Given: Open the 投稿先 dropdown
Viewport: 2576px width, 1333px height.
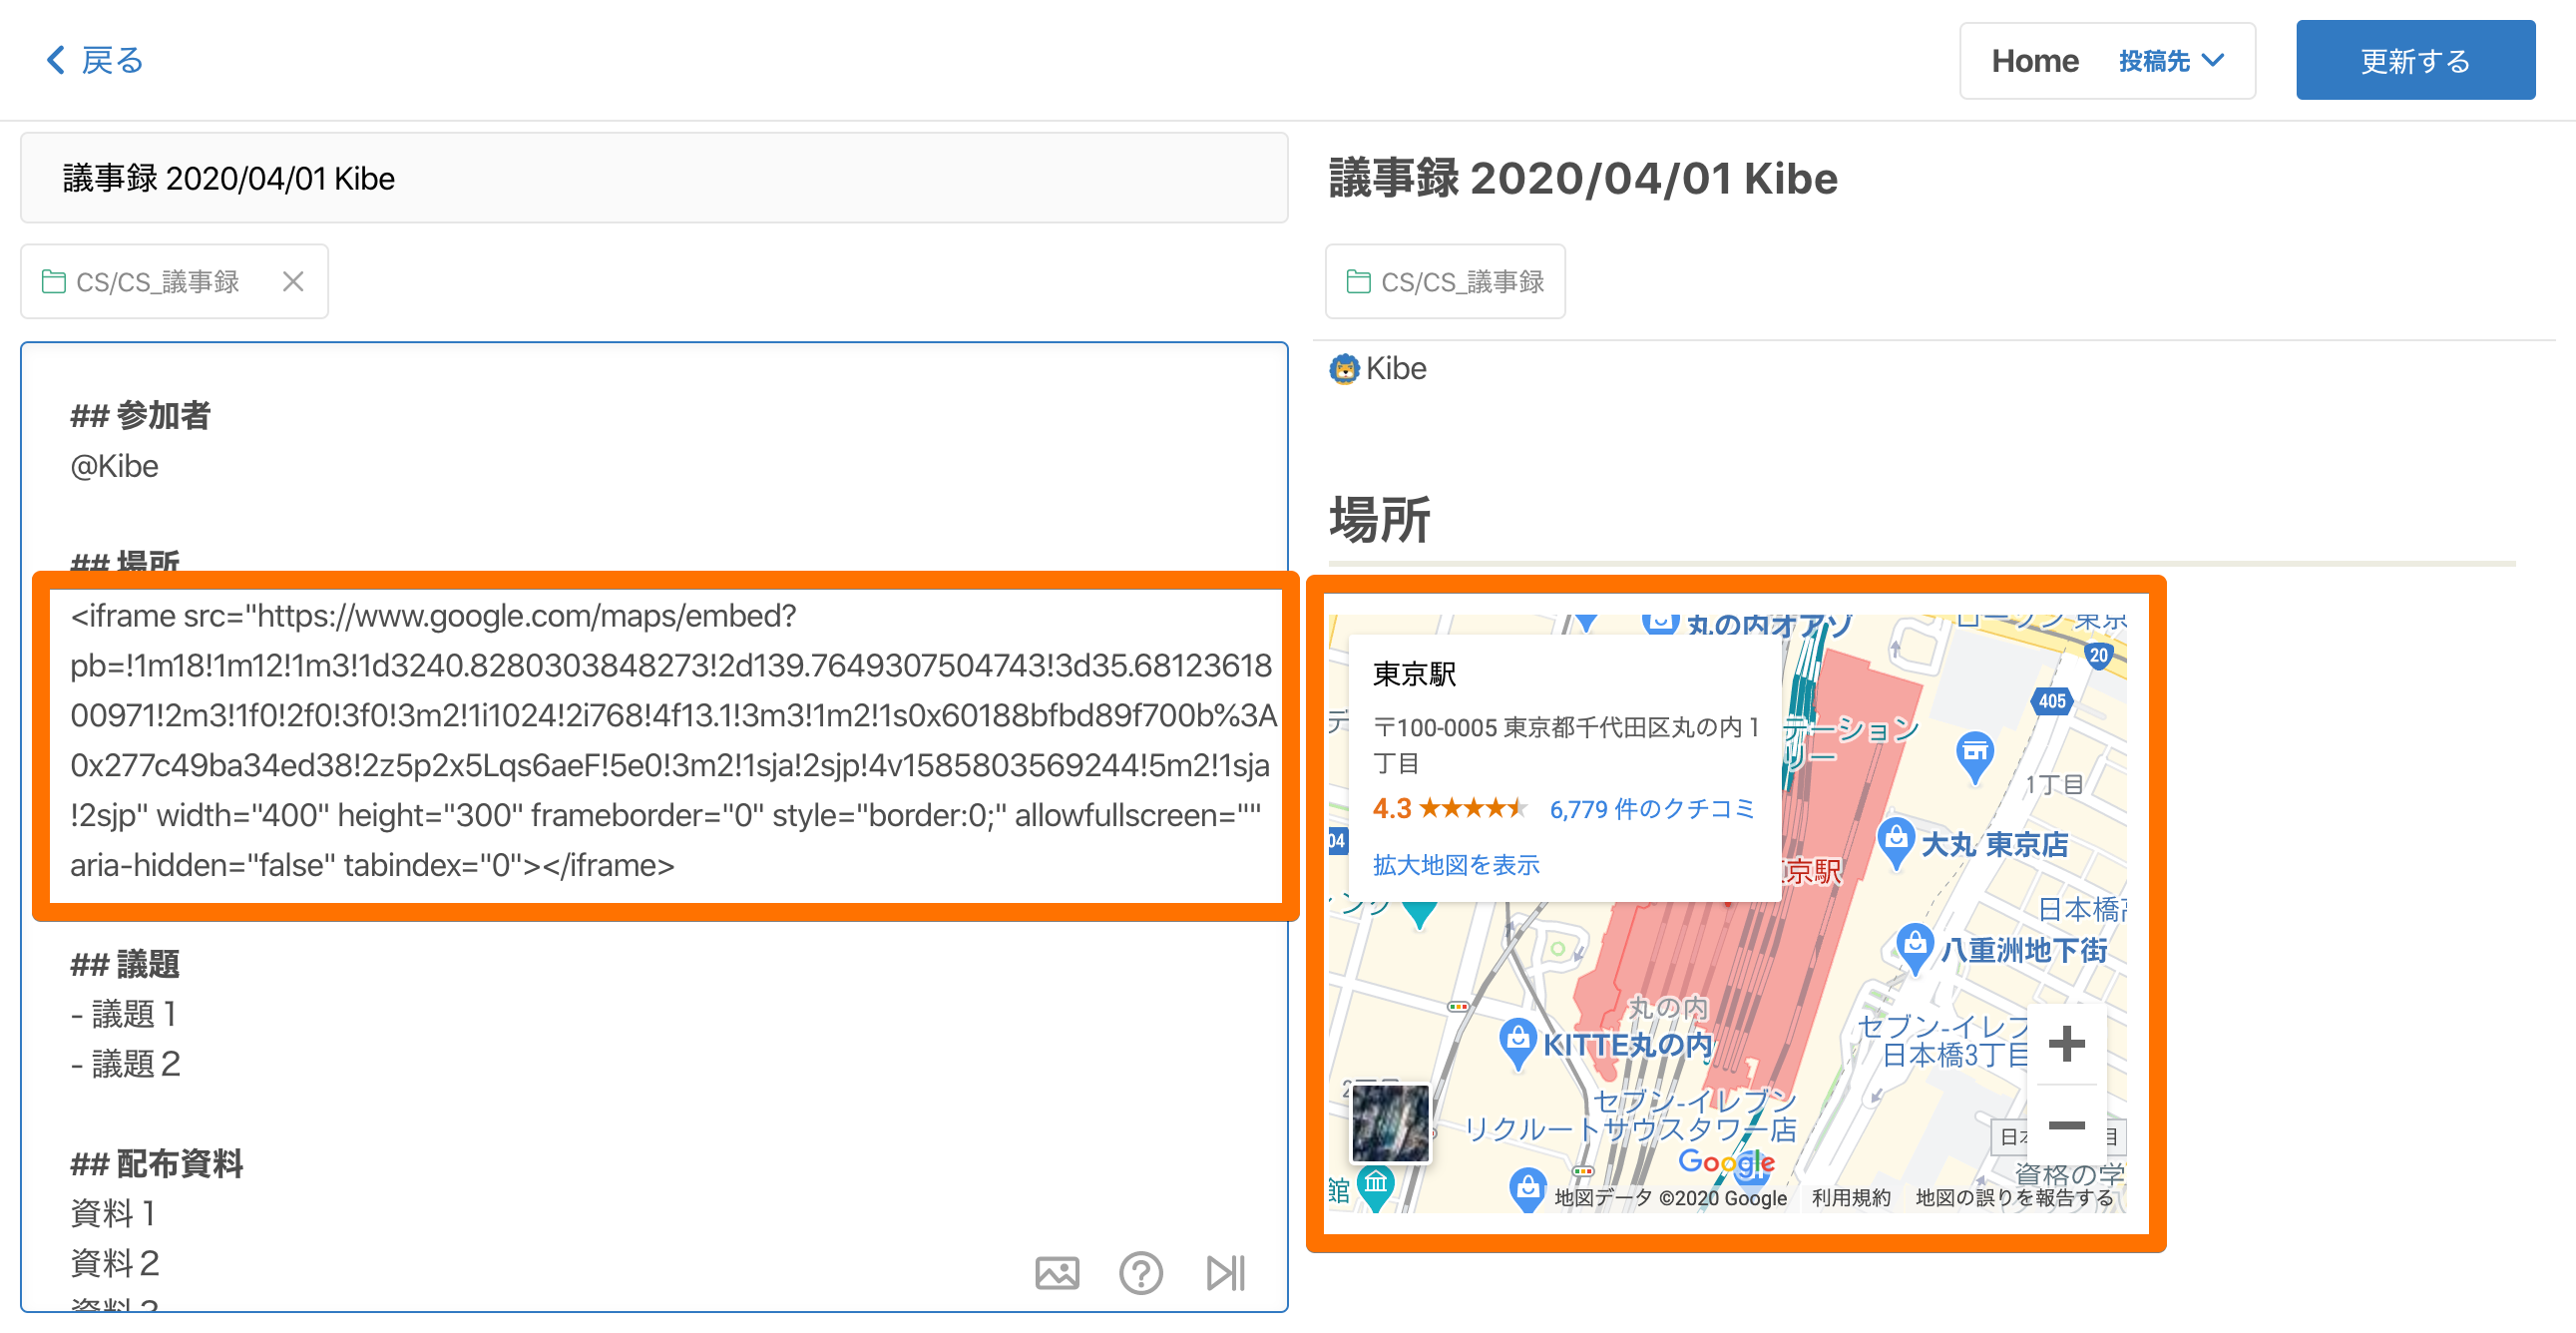Looking at the screenshot, I should coord(2170,61).
